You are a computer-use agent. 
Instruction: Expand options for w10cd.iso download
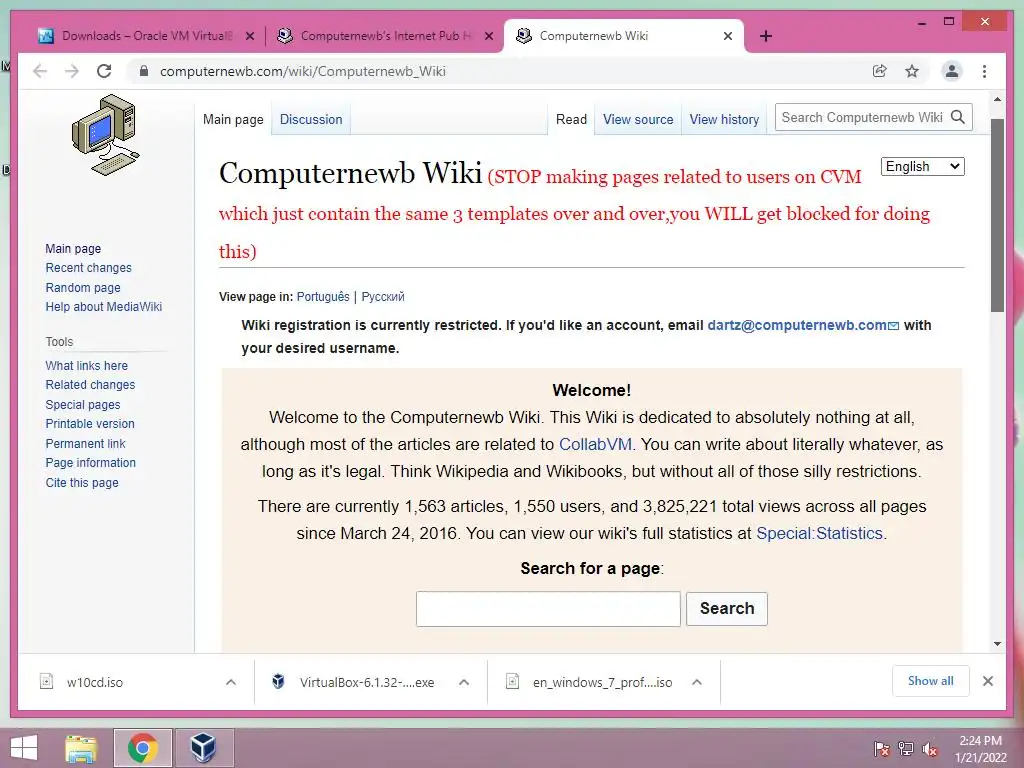(x=231, y=682)
